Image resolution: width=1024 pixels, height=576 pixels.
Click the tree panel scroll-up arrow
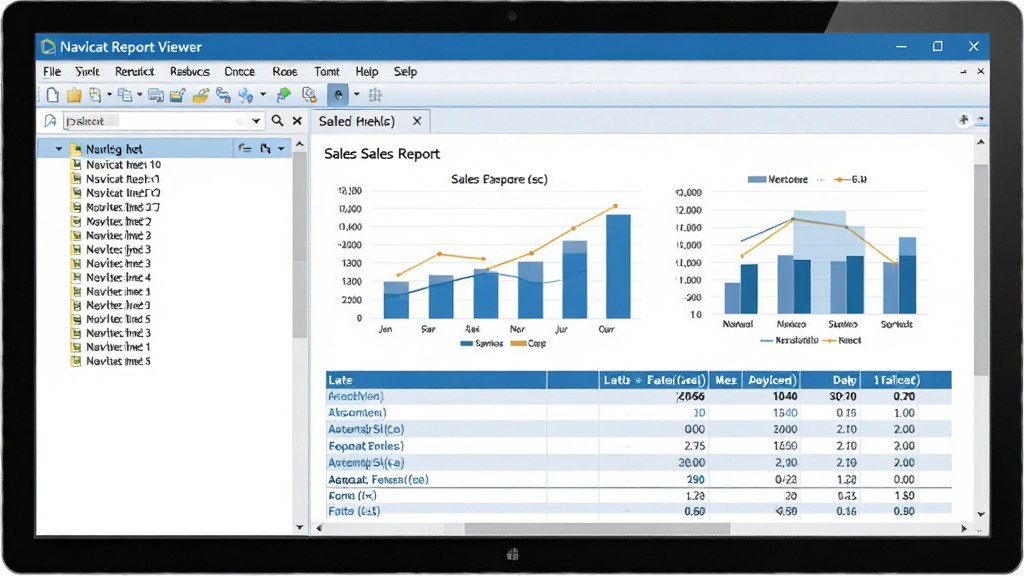(x=300, y=144)
